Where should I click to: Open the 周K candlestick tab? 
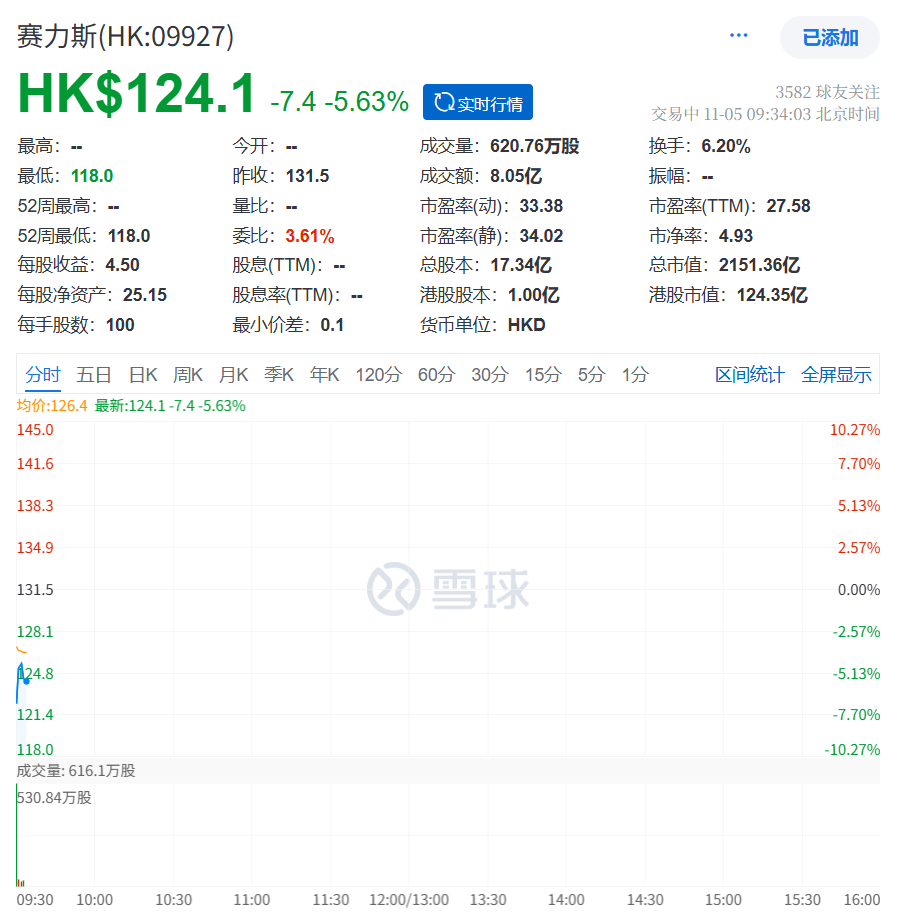tap(188, 375)
